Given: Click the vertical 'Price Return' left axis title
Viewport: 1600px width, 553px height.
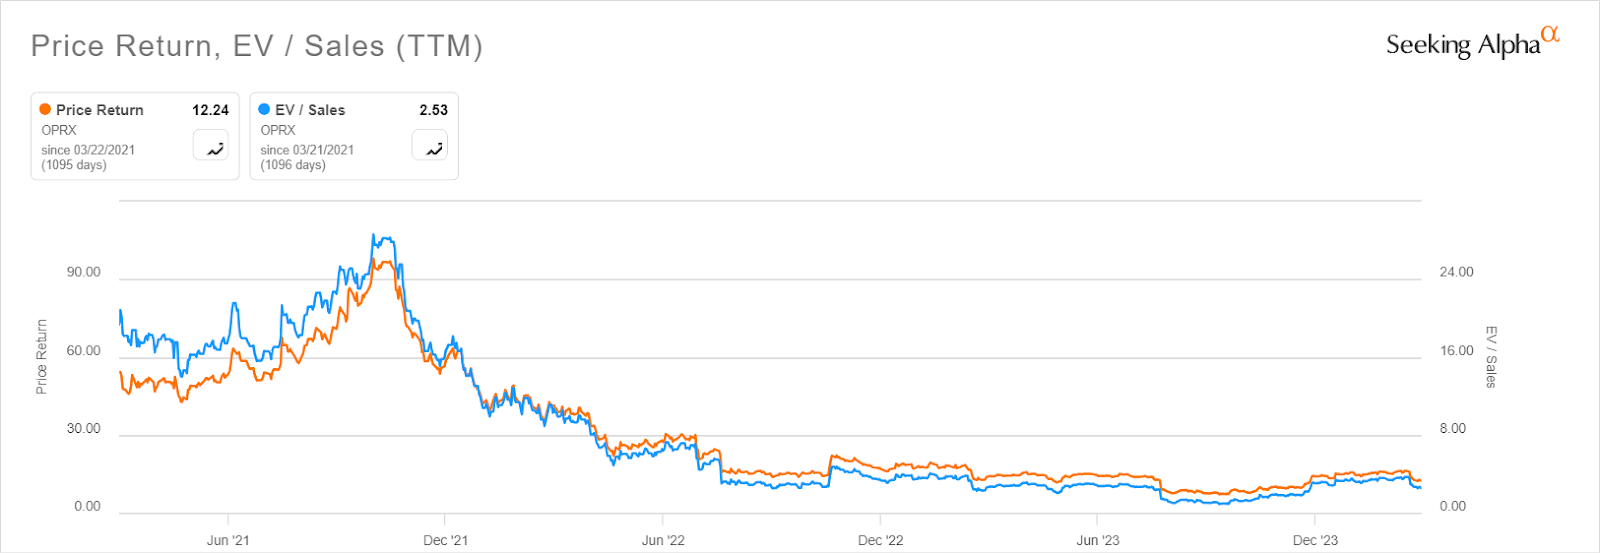Looking at the screenshot, I should [x=42, y=356].
